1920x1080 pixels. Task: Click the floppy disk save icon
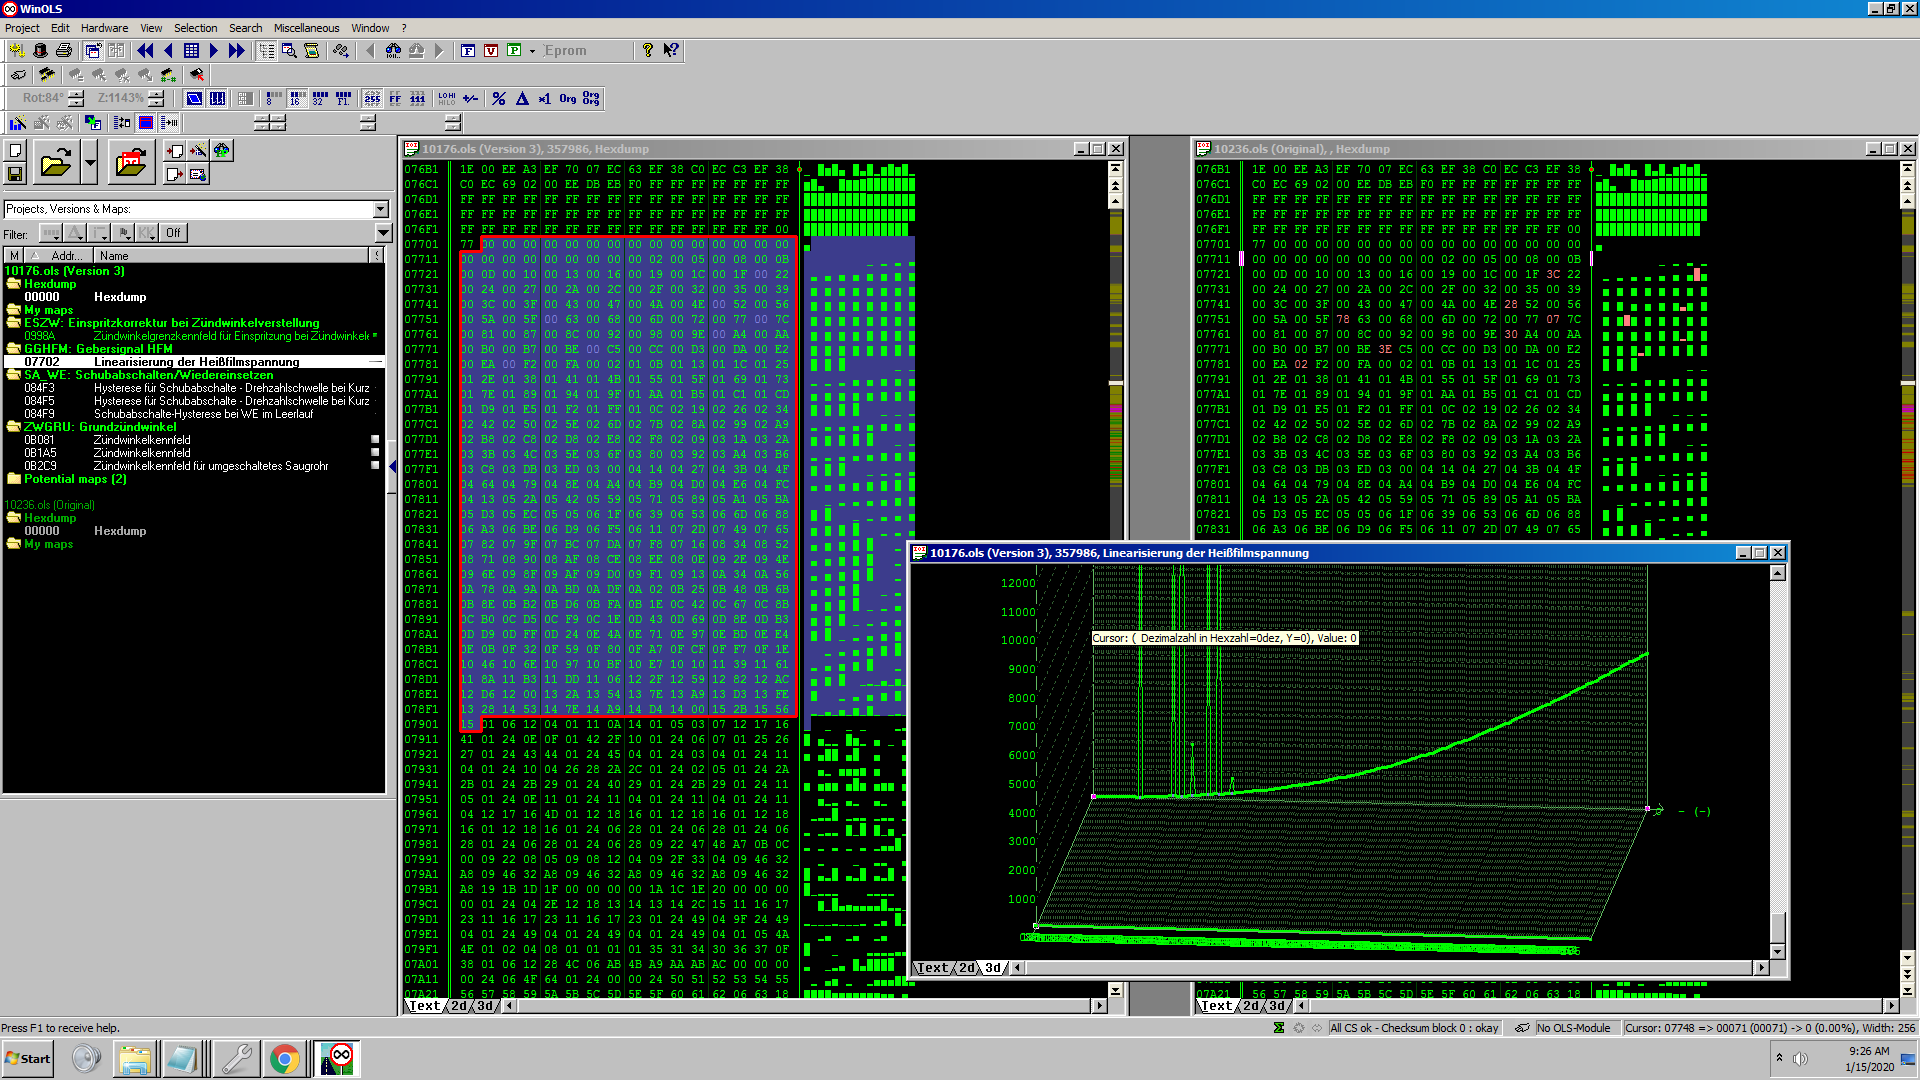(x=15, y=174)
